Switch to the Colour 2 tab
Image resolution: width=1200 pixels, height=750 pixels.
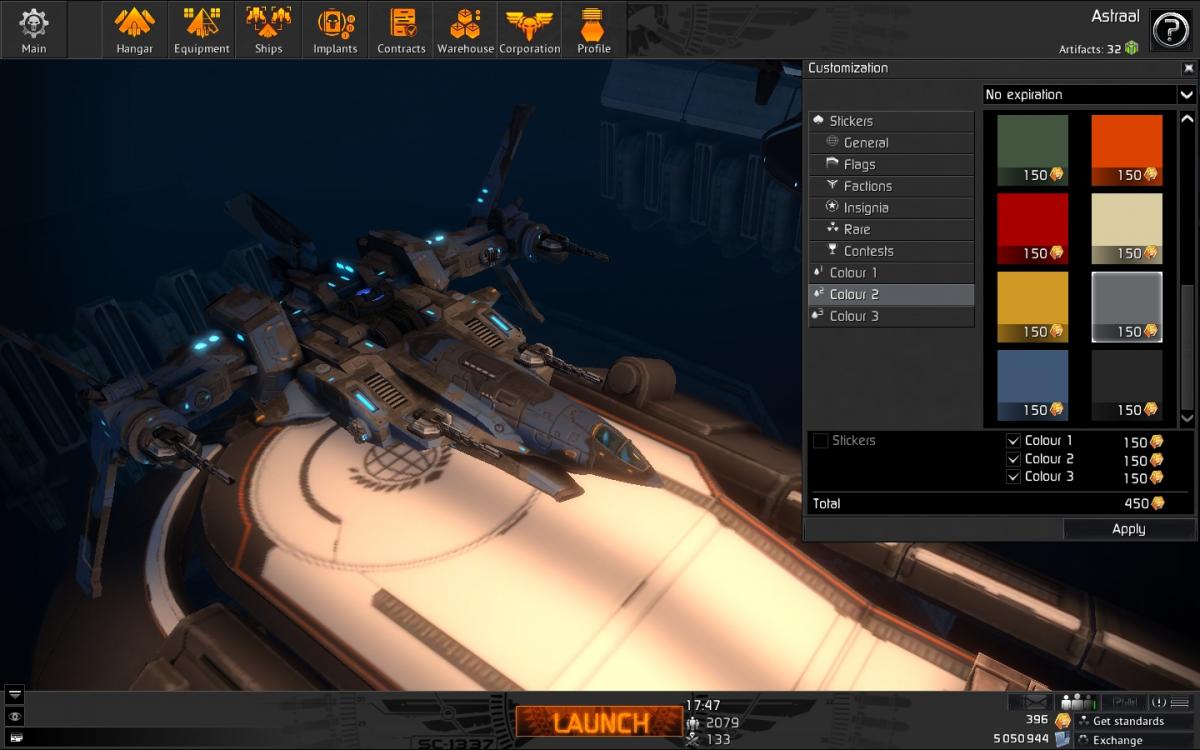(x=891, y=294)
